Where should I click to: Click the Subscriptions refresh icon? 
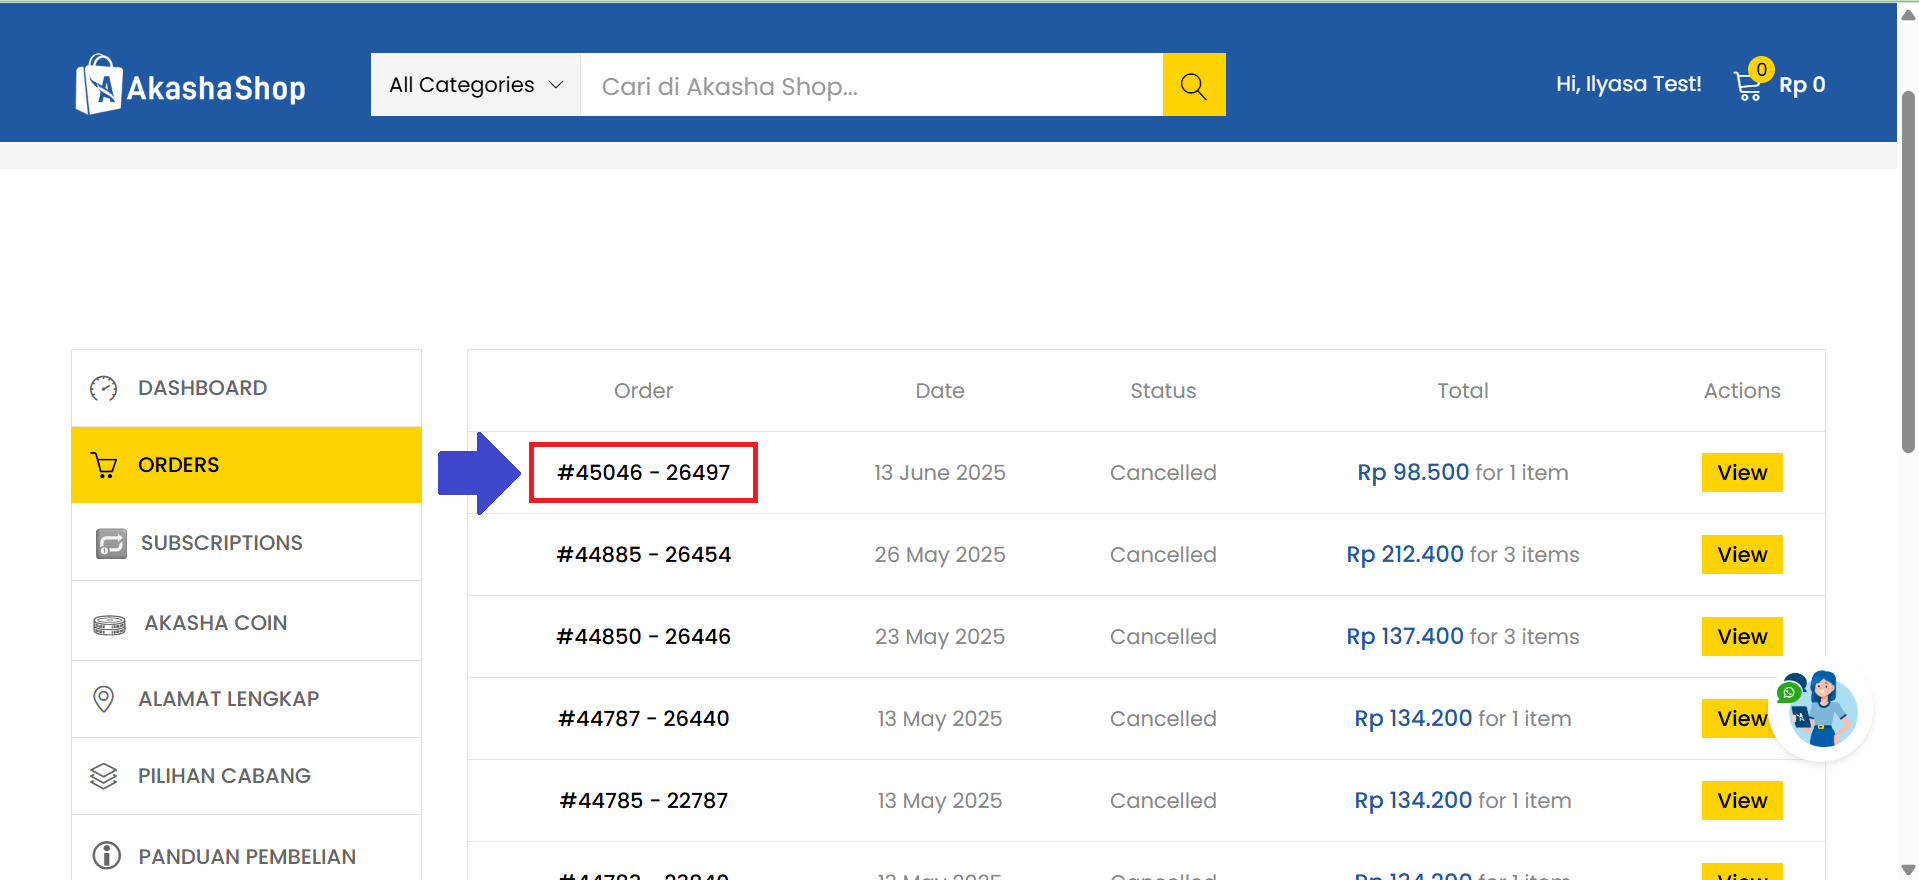pyautogui.click(x=111, y=543)
